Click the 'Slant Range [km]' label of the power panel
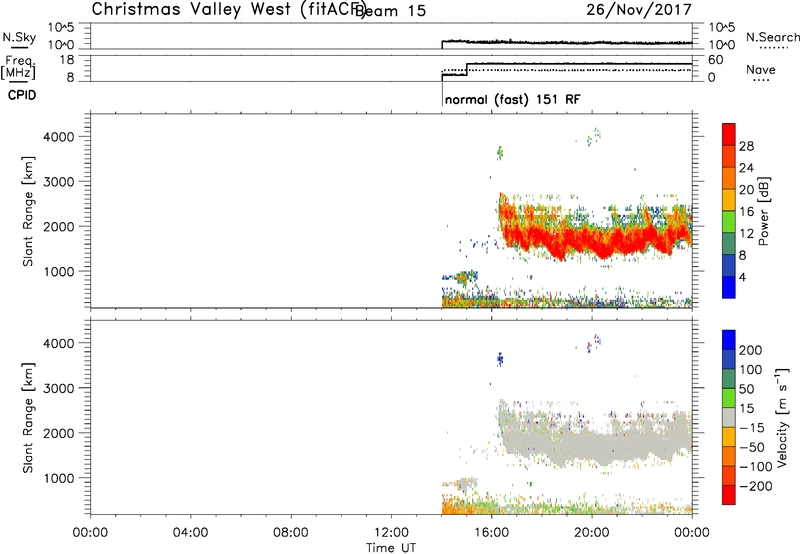 click(x=28, y=211)
